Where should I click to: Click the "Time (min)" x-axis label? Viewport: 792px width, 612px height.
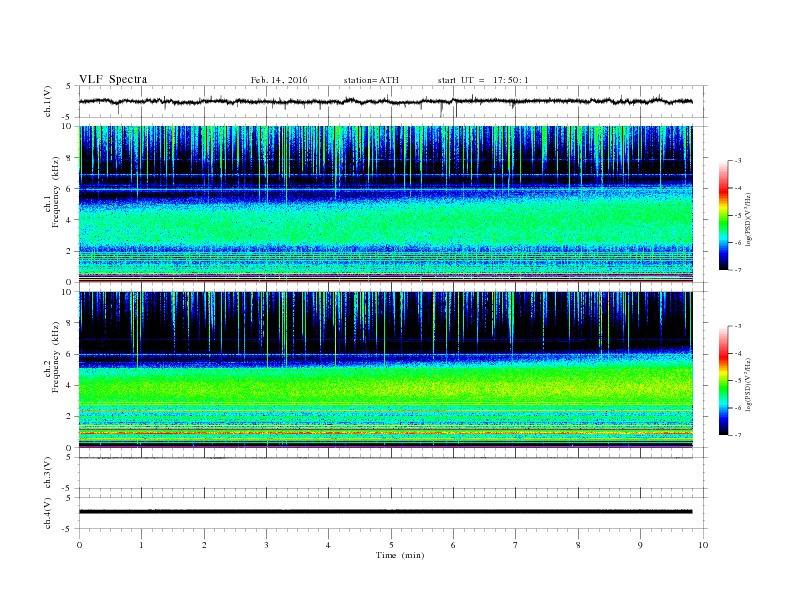point(400,555)
